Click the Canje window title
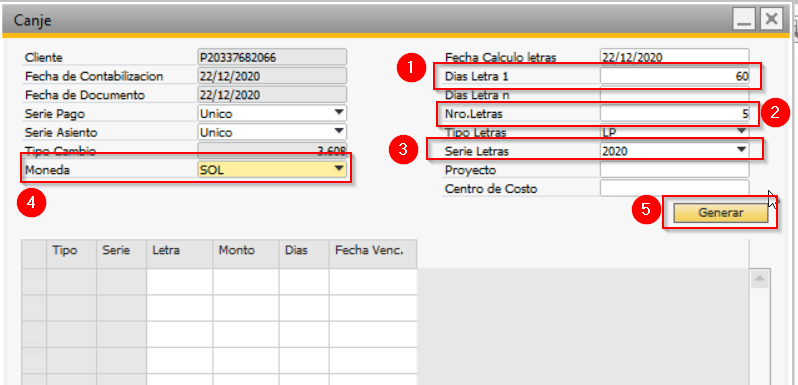The width and height of the screenshot is (798, 385). pyautogui.click(x=32, y=20)
